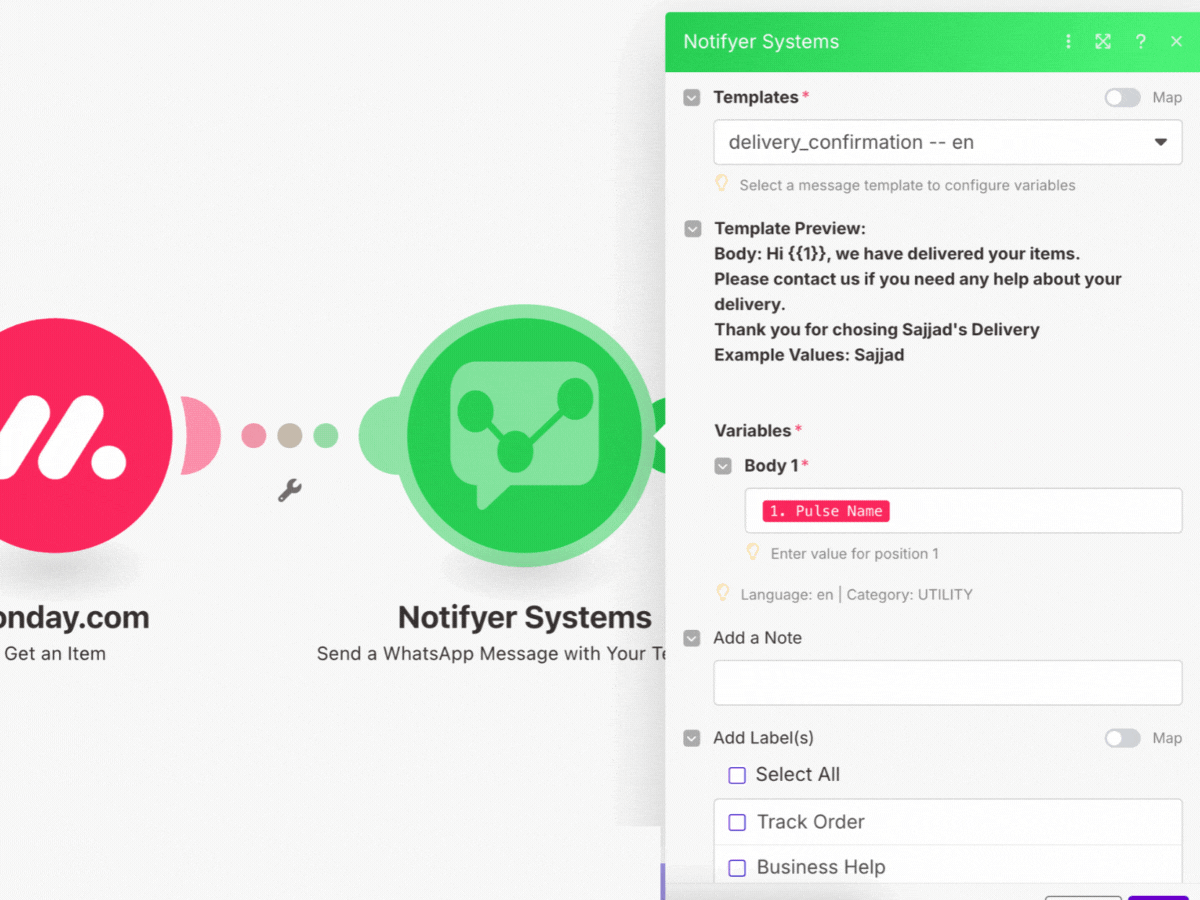
Task: Open help for Notifyer Systems panel
Action: pos(1141,41)
